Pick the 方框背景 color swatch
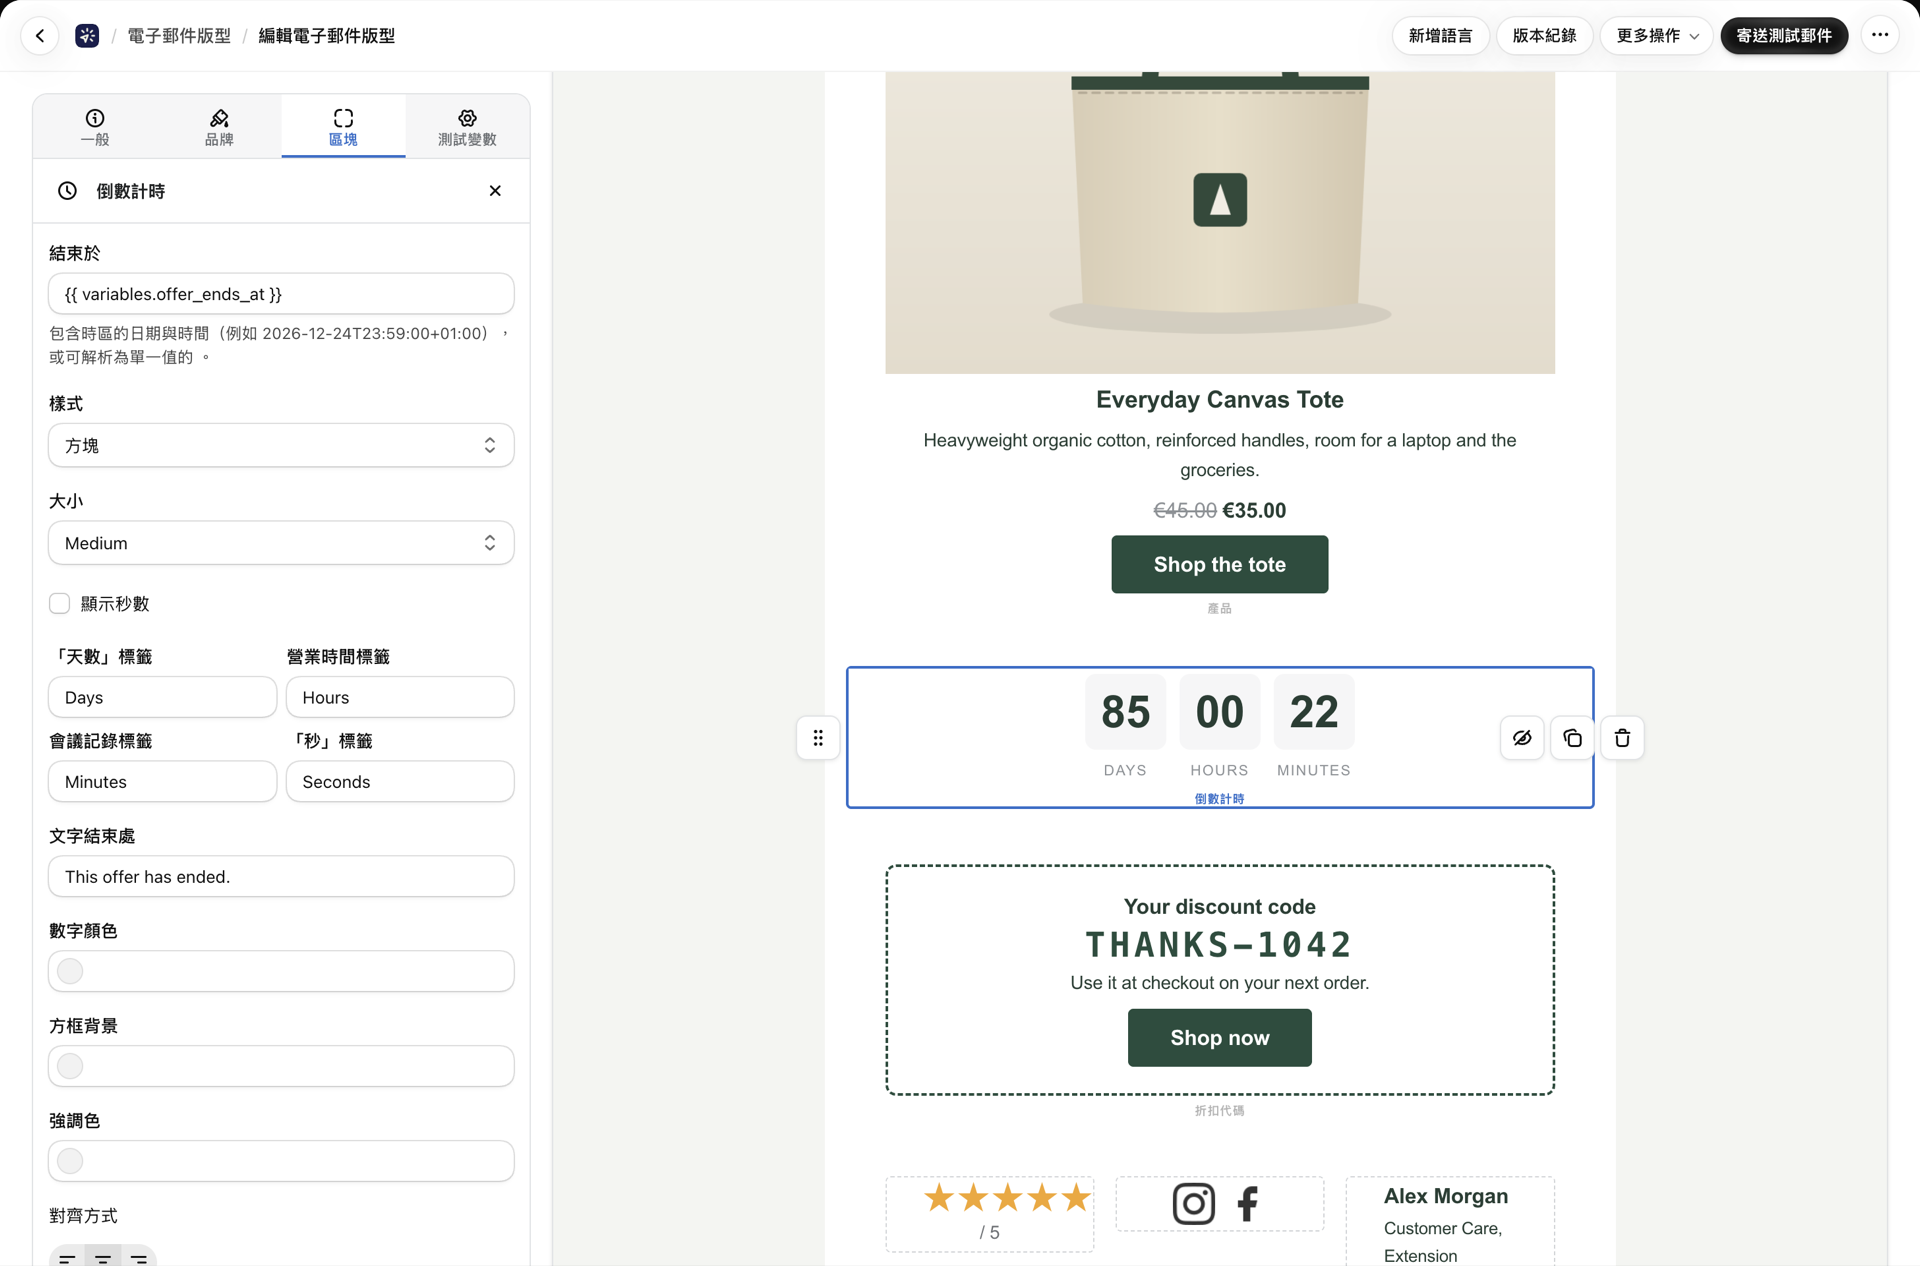This screenshot has width=1920, height=1266. pyautogui.click(x=70, y=1066)
